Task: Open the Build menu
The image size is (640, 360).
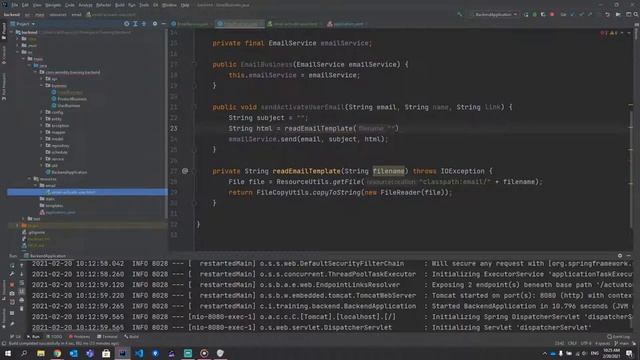Action: tap(120, 5)
